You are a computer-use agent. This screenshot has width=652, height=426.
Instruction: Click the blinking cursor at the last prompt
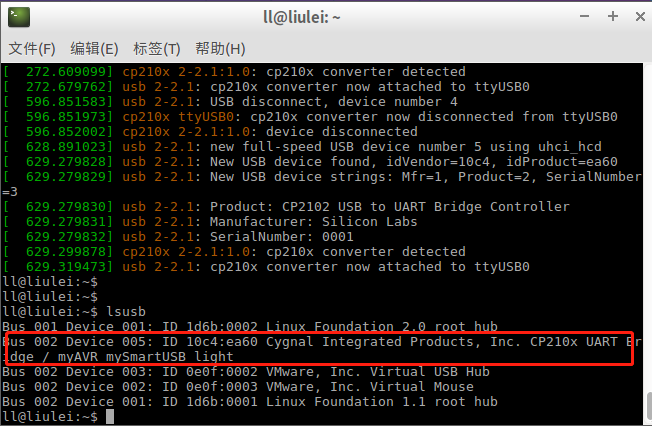pos(110,416)
